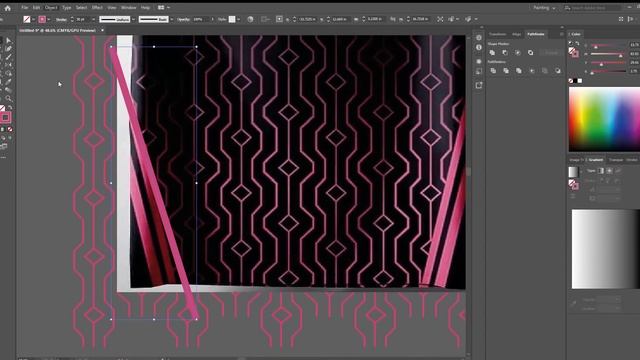
Task: Click the Isolate Selected Object icon
Action: 440,19
